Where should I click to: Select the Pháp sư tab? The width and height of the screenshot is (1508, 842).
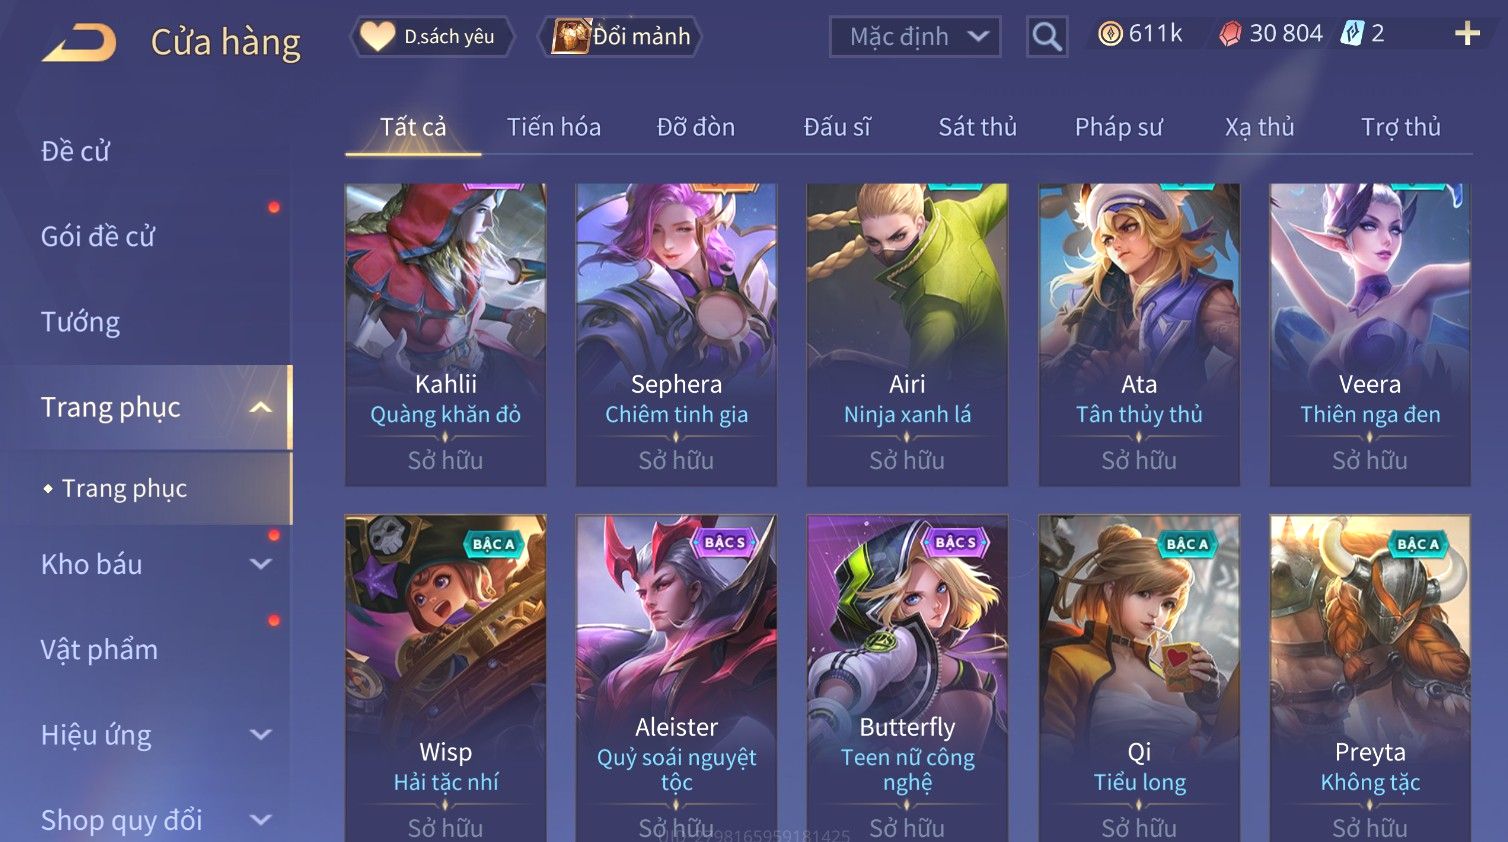coord(1118,127)
